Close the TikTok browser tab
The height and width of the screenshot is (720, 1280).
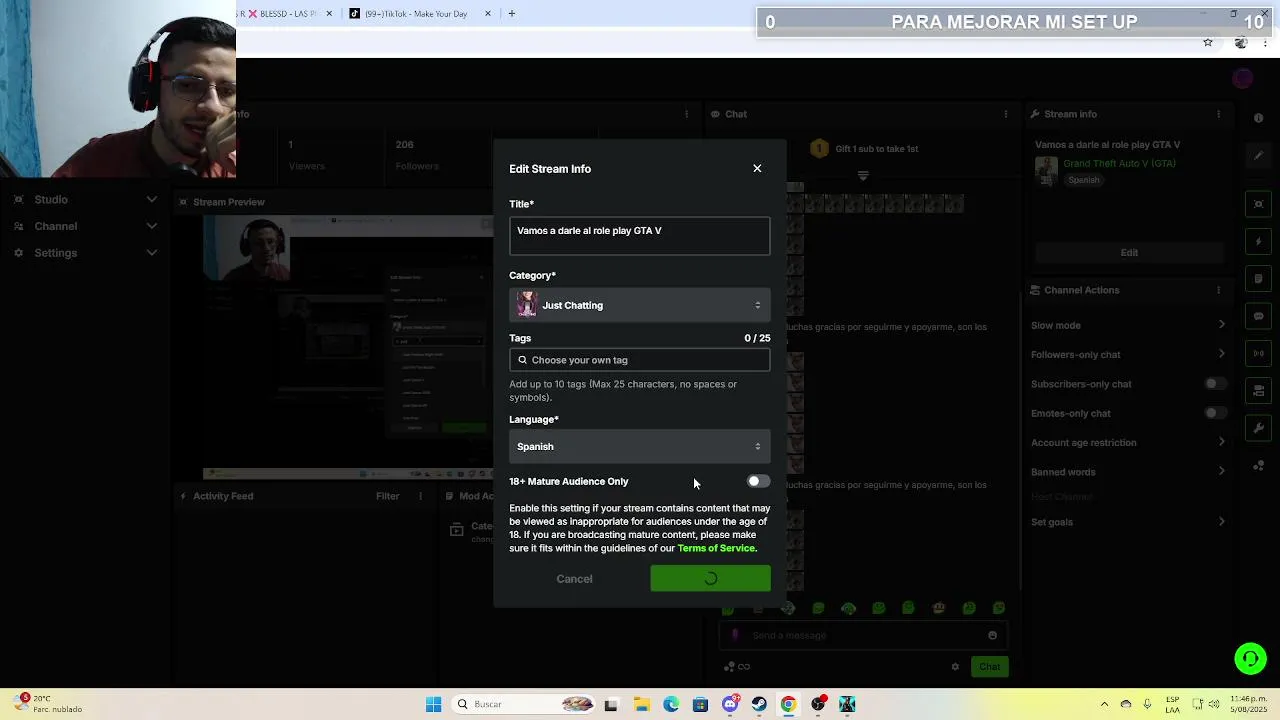point(488,14)
